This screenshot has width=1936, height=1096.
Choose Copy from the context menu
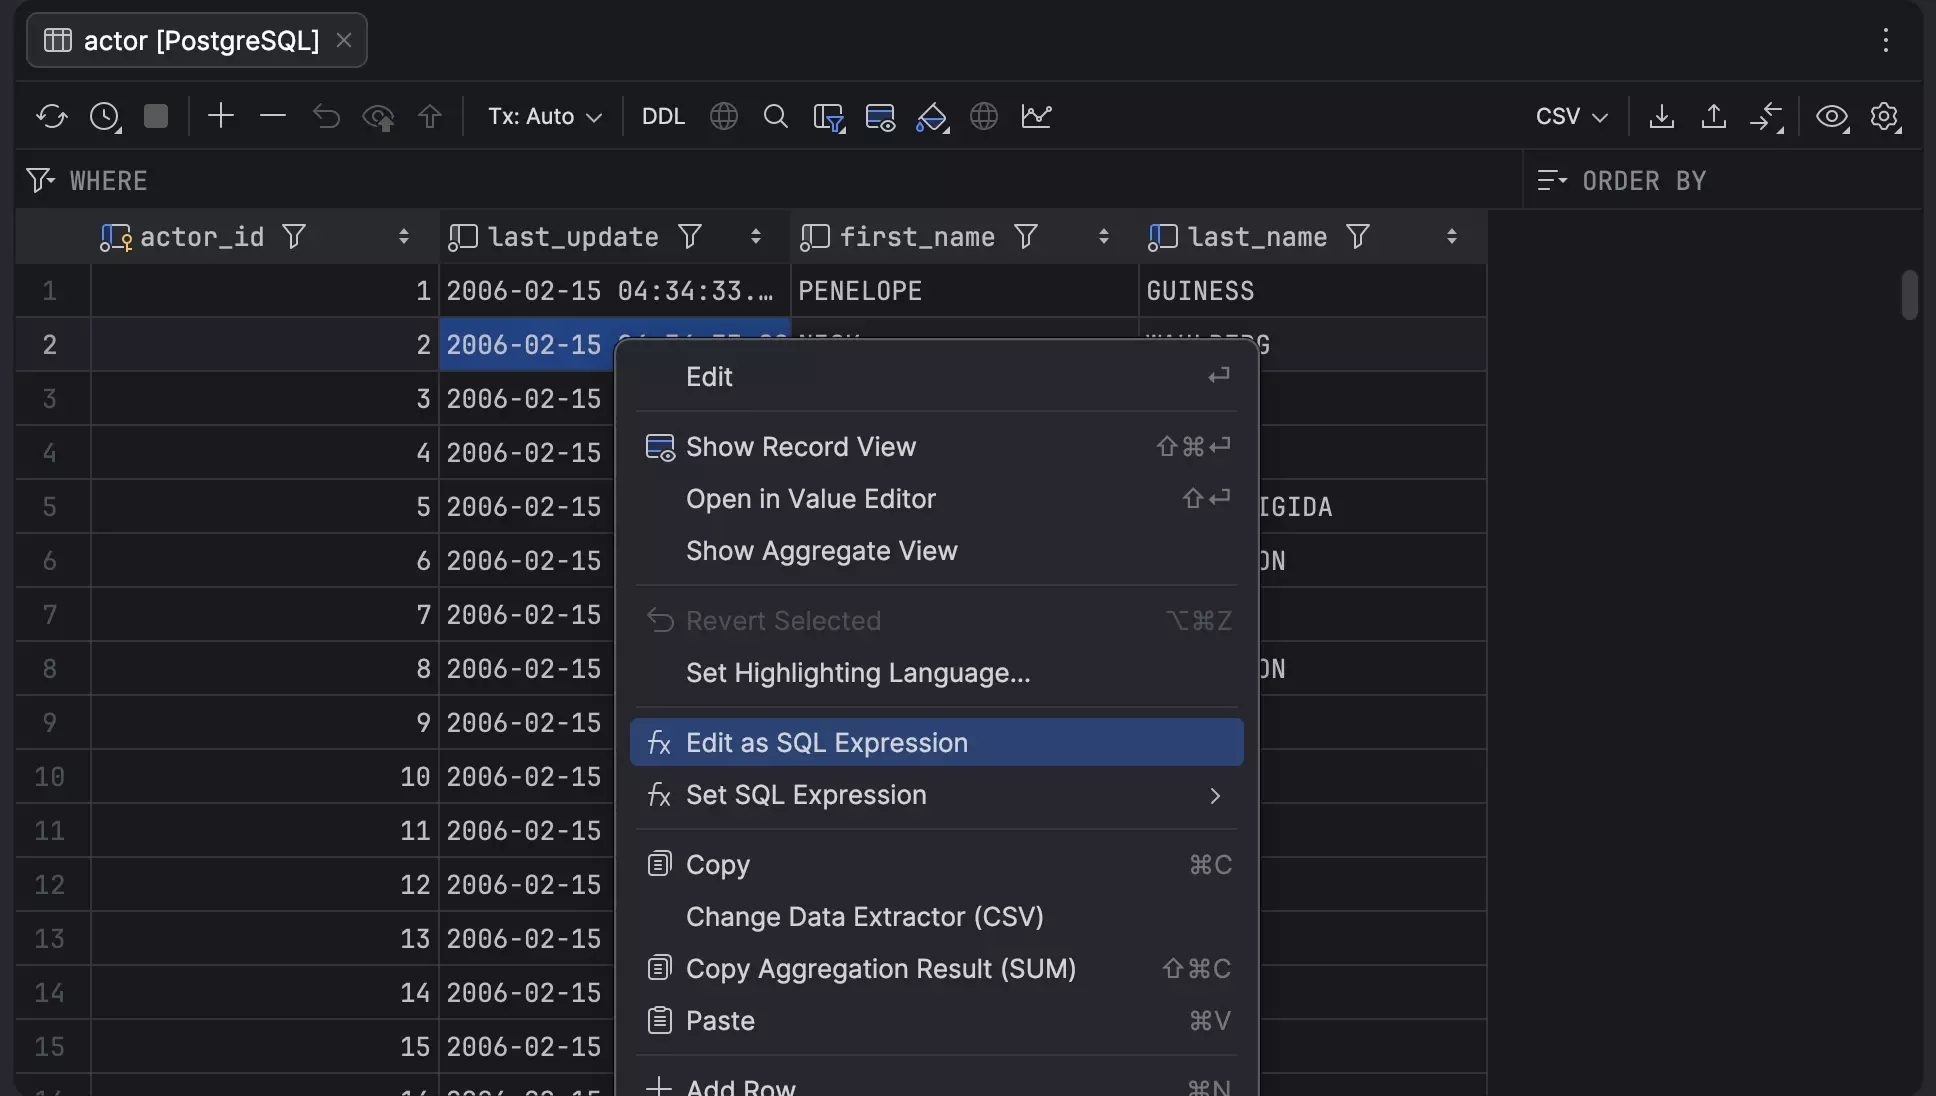click(937, 865)
